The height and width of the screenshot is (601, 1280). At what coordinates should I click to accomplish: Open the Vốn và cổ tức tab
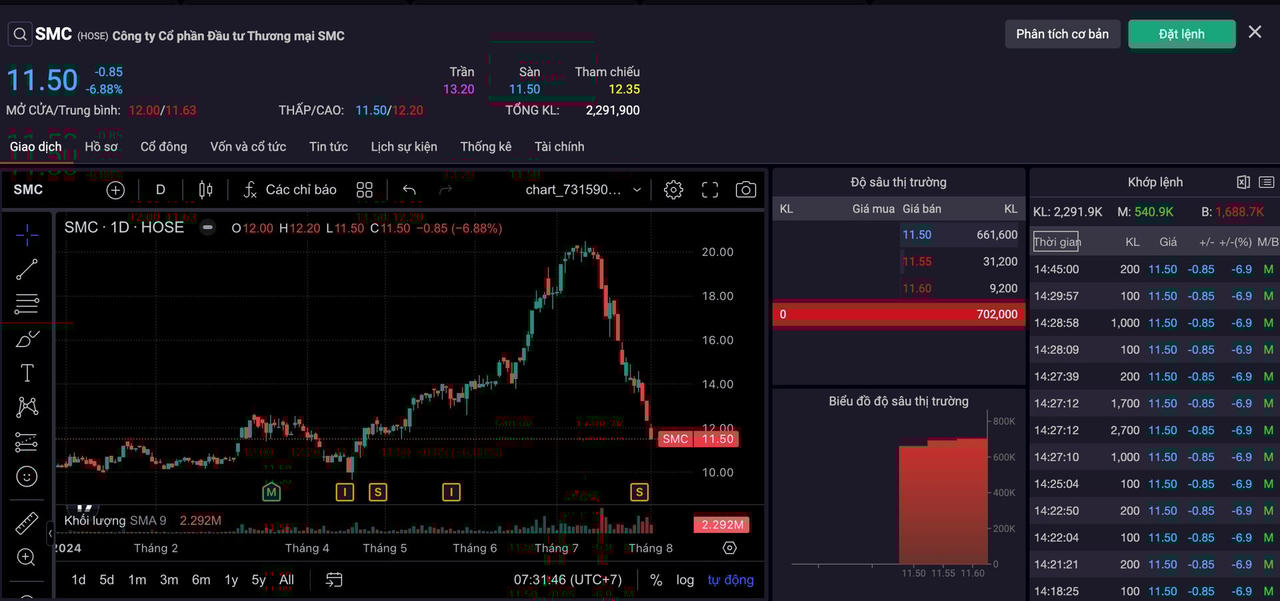pyautogui.click(x=248, y=147)
